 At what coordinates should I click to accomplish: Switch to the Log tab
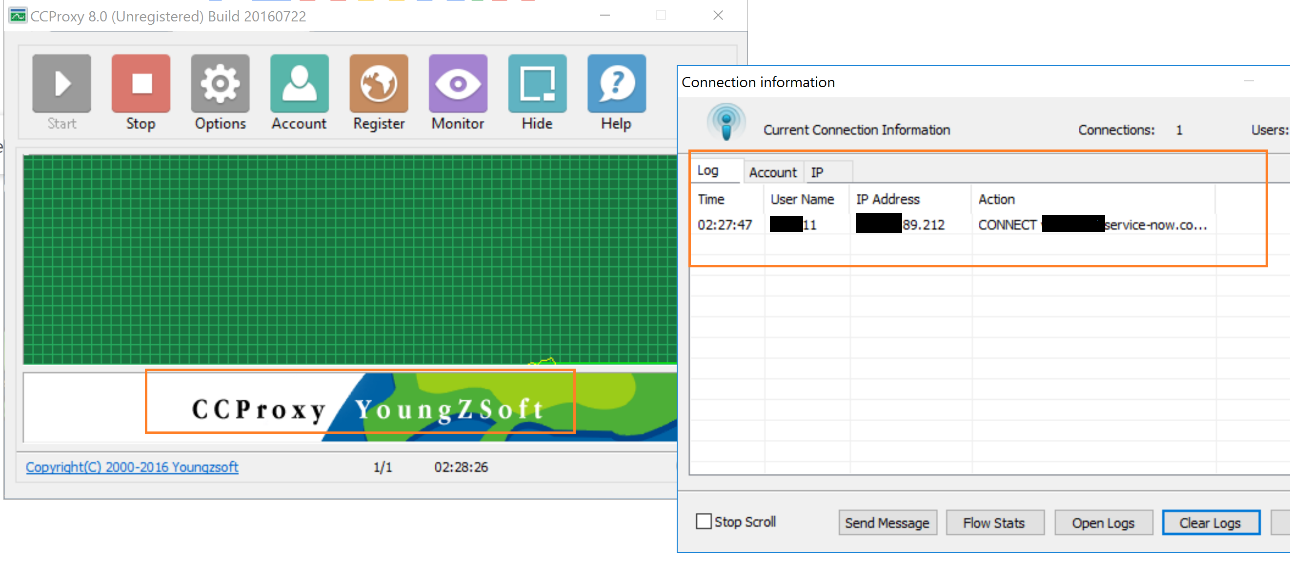pos(709,171)
